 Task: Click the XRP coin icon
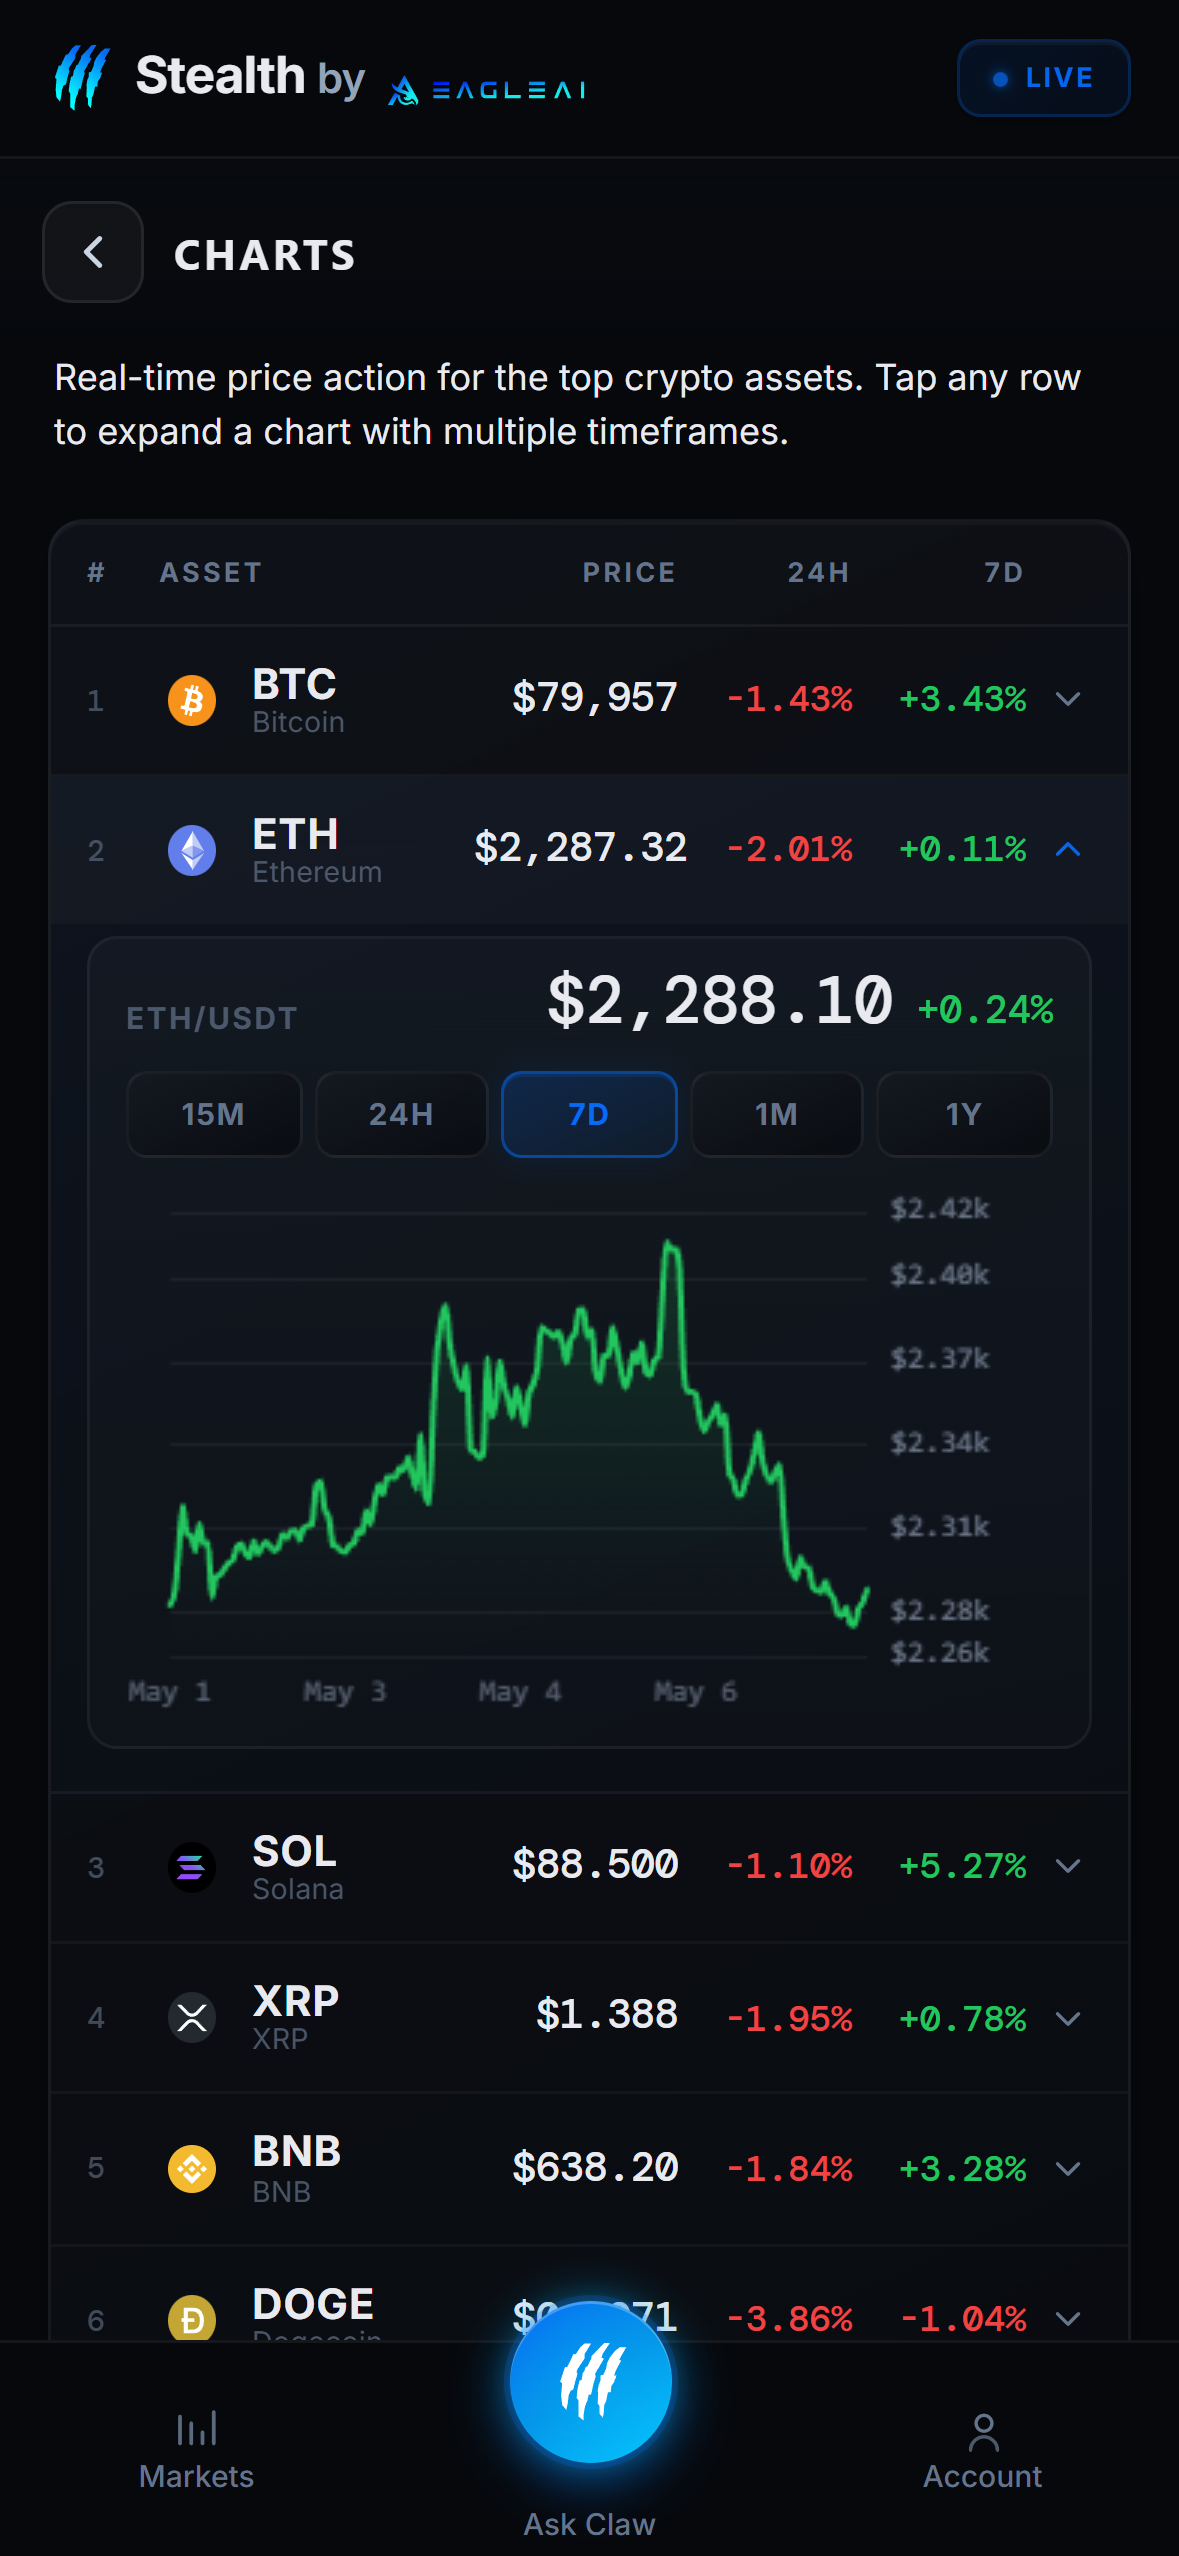point(192,2017)
